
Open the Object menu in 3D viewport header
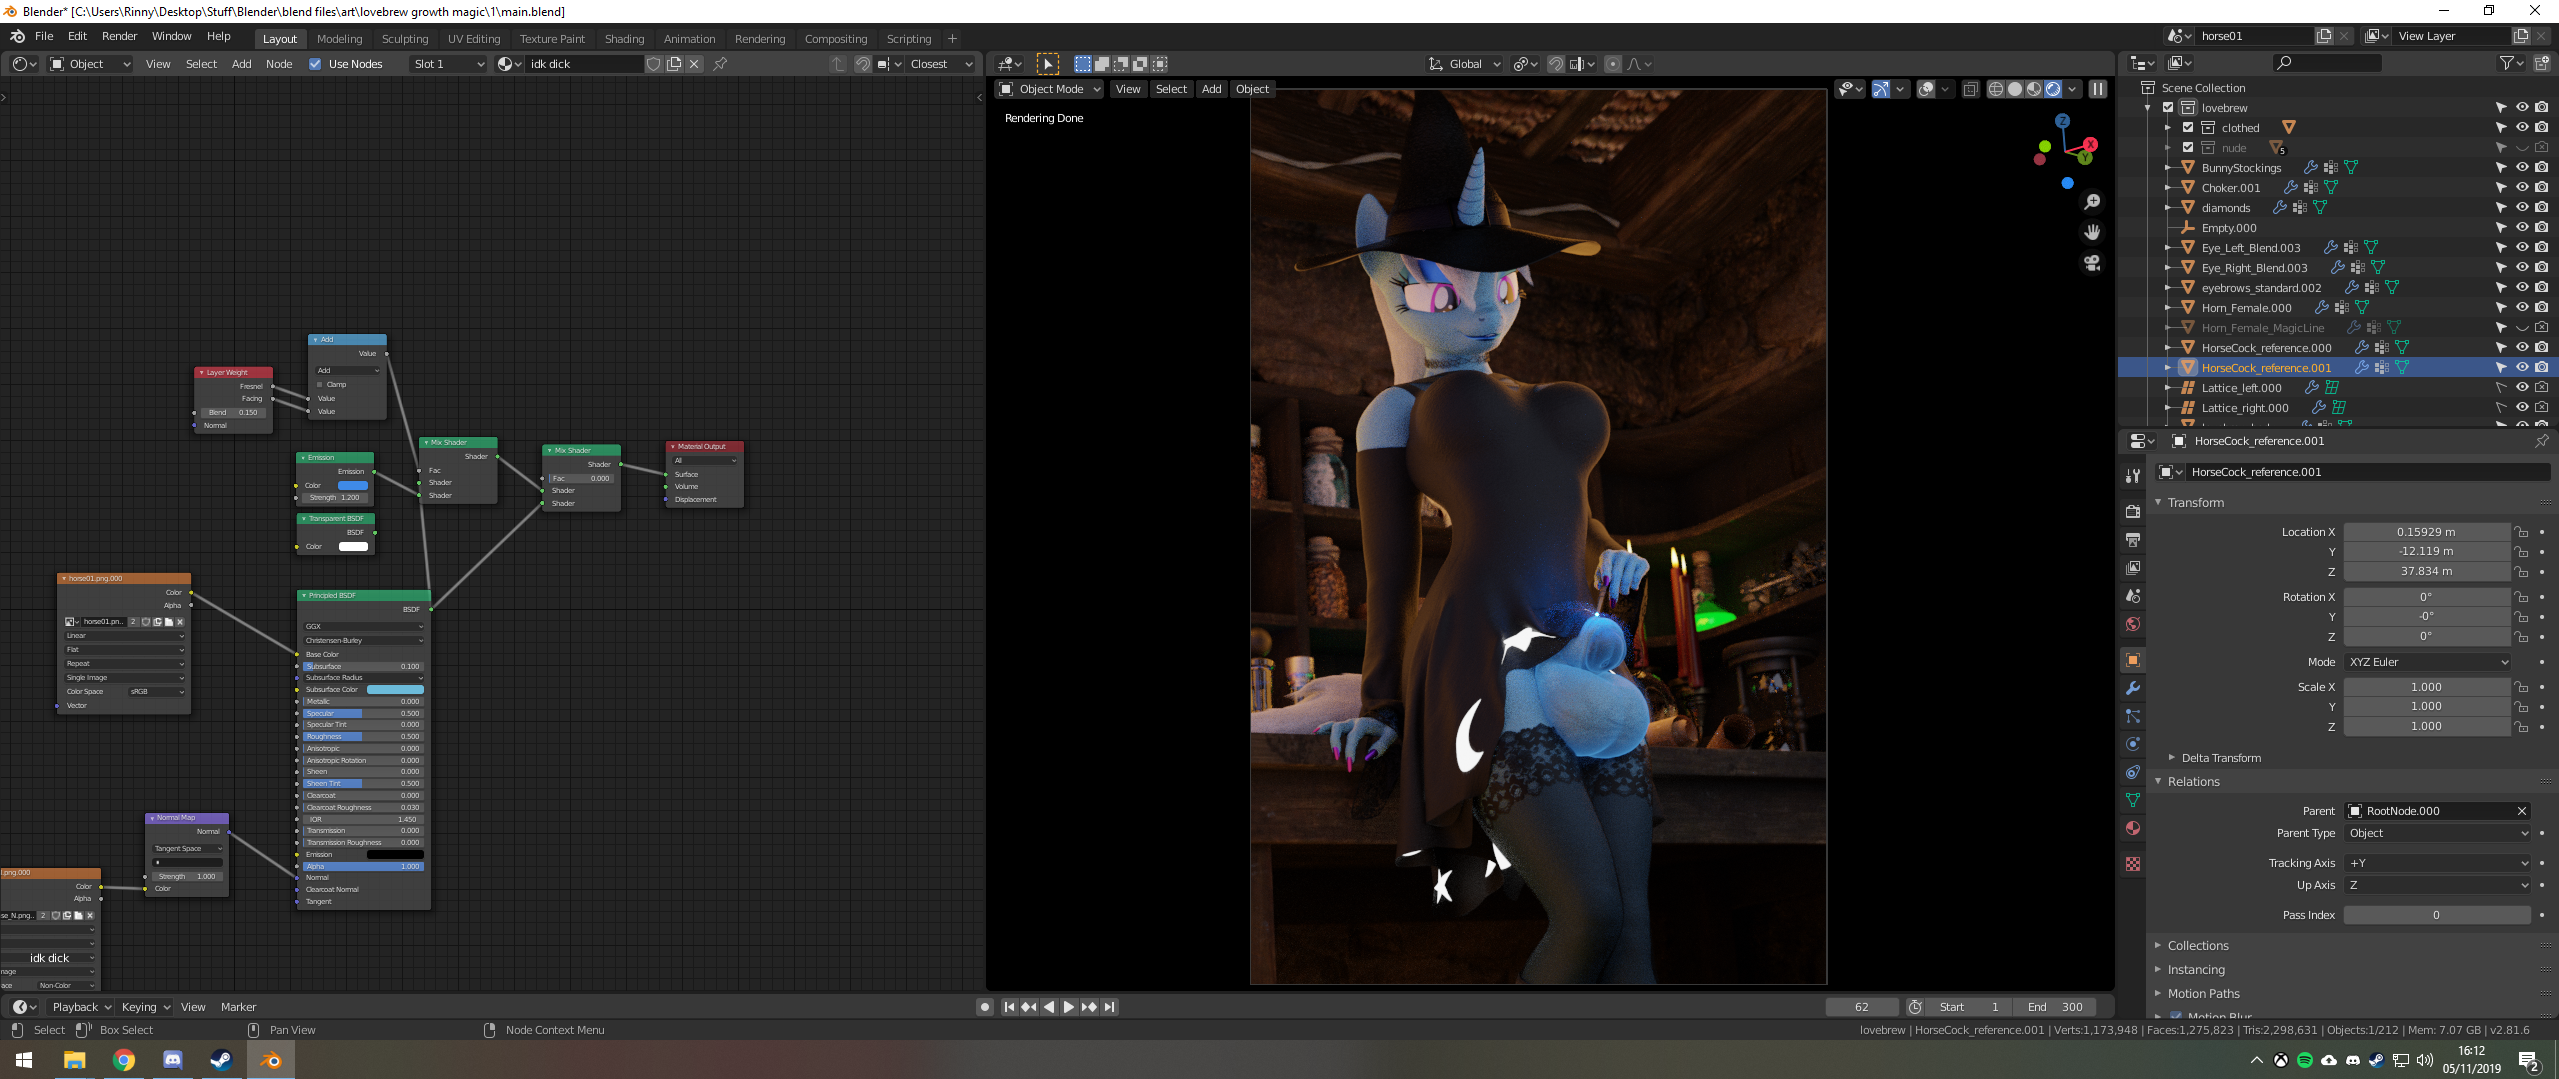point(1252,89)
